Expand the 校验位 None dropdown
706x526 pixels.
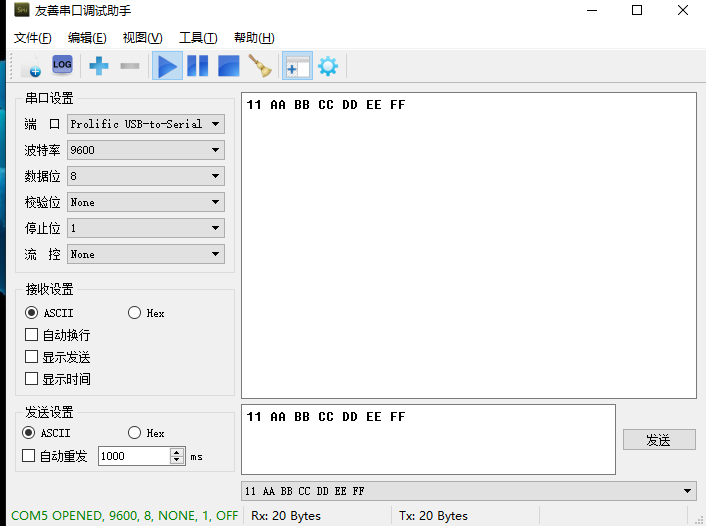(146, 202)
